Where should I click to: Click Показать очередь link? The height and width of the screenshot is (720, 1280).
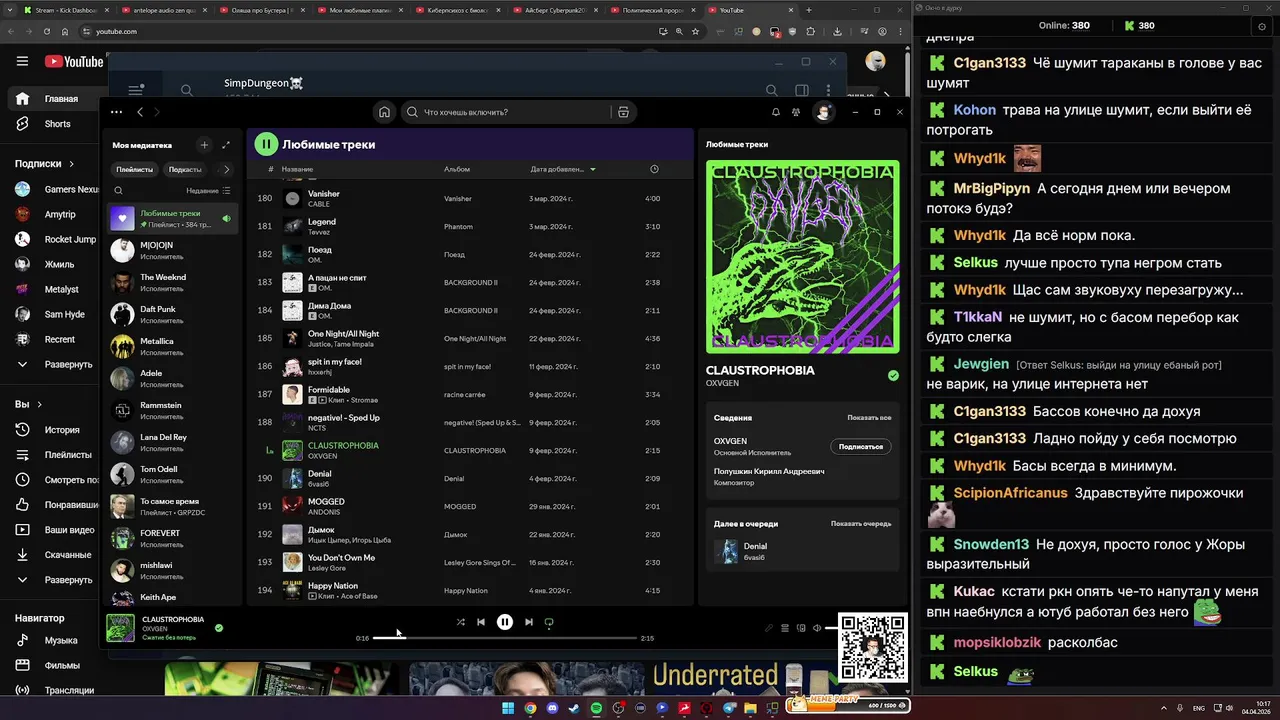[x=861, y=523]
